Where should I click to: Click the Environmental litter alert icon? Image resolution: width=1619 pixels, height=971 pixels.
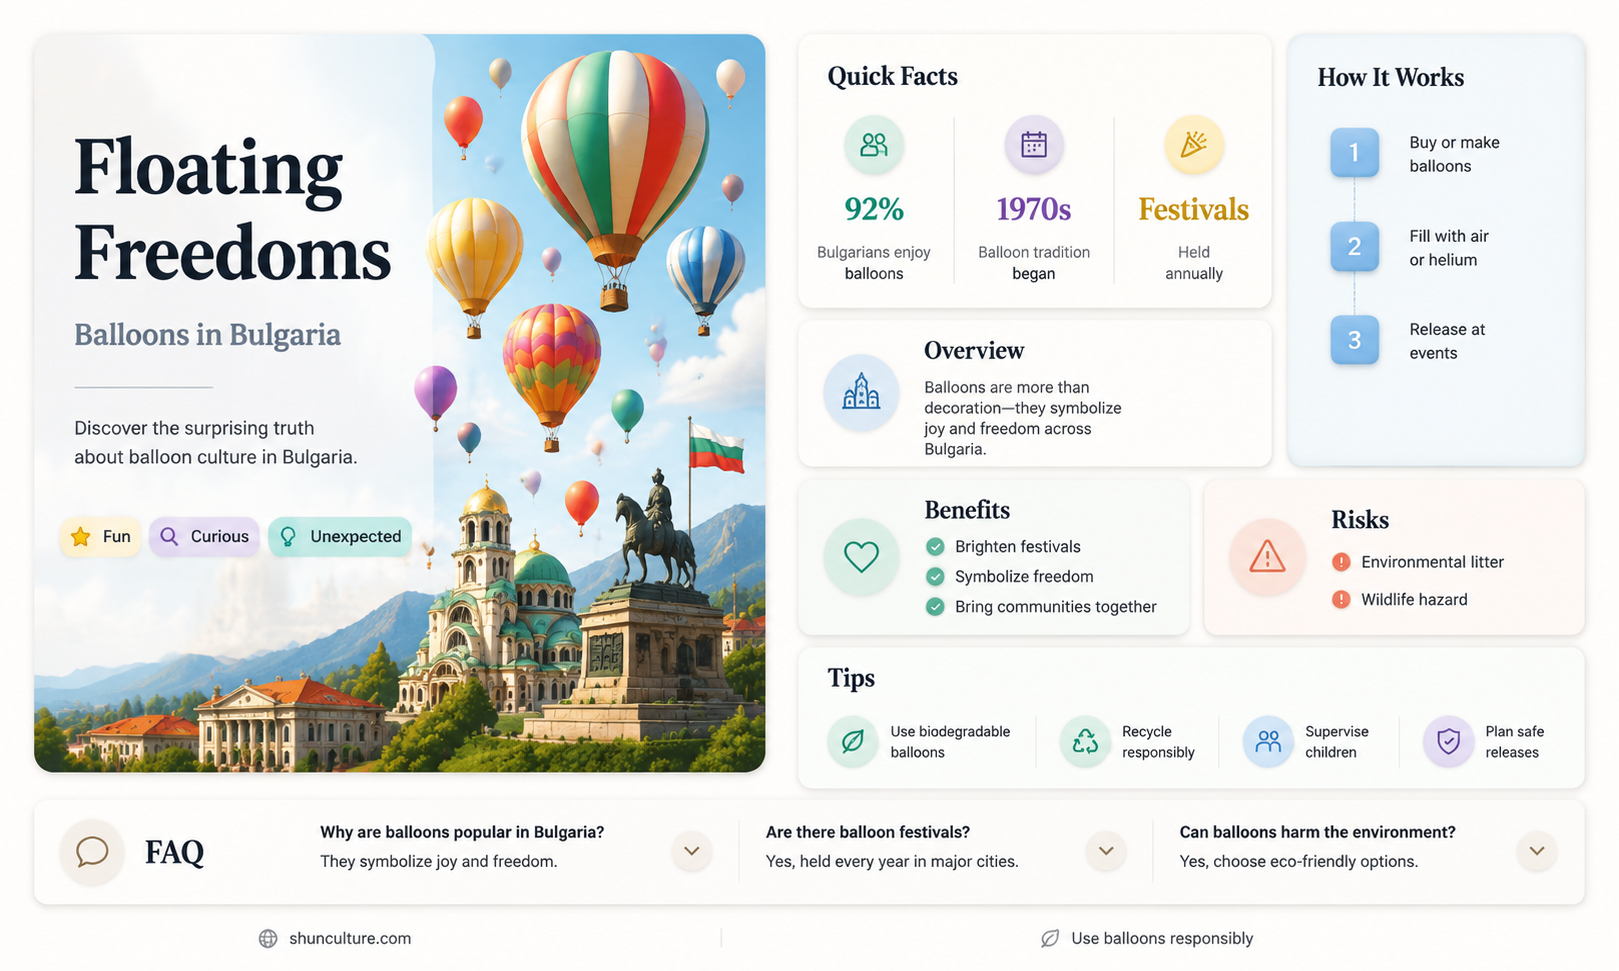1341,562
